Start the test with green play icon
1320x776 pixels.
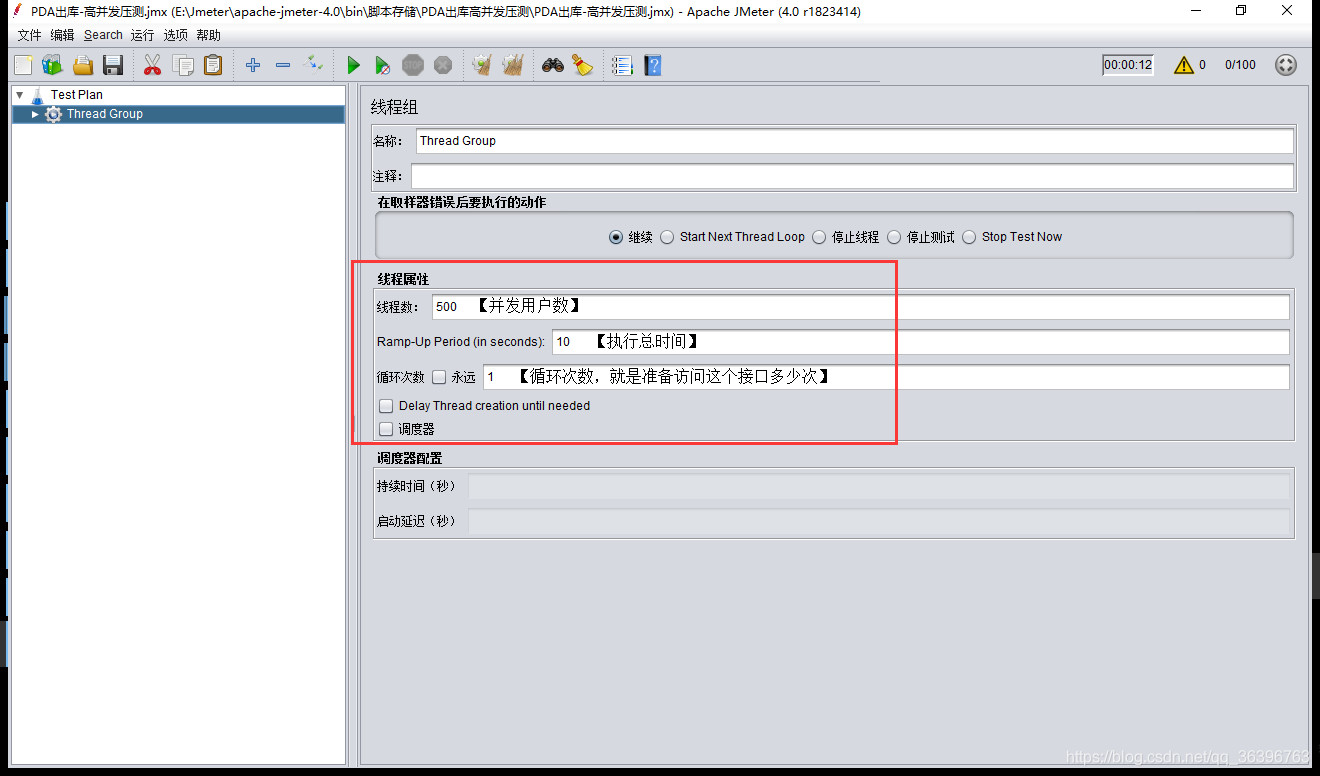353,66
